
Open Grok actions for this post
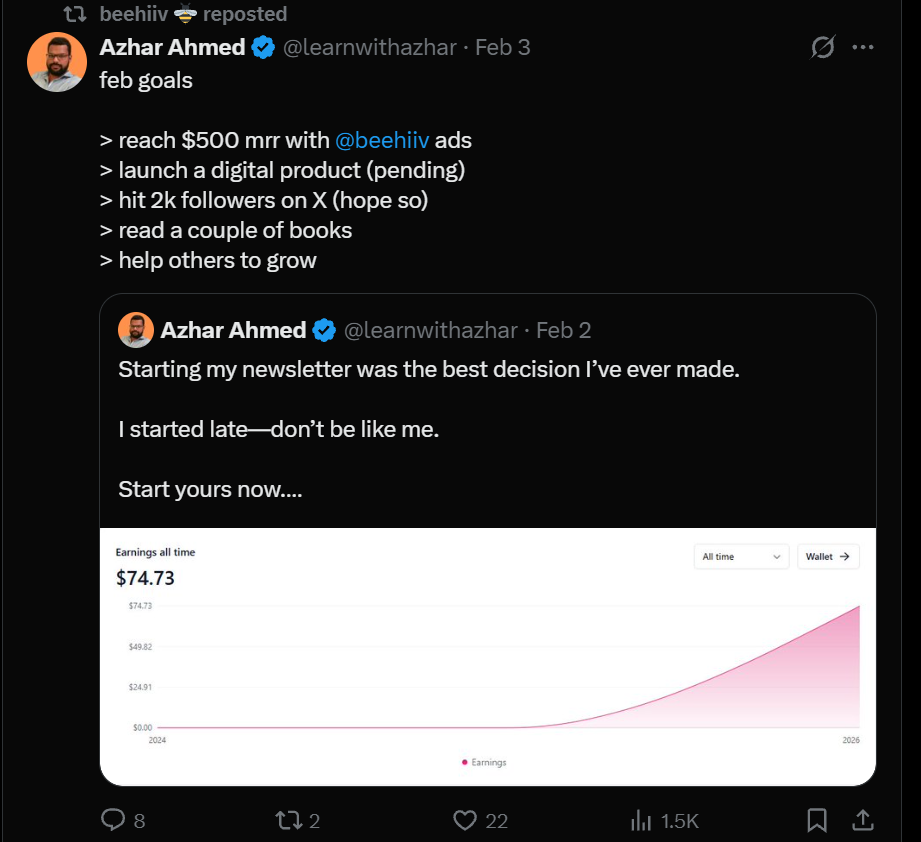pos(821,46)
